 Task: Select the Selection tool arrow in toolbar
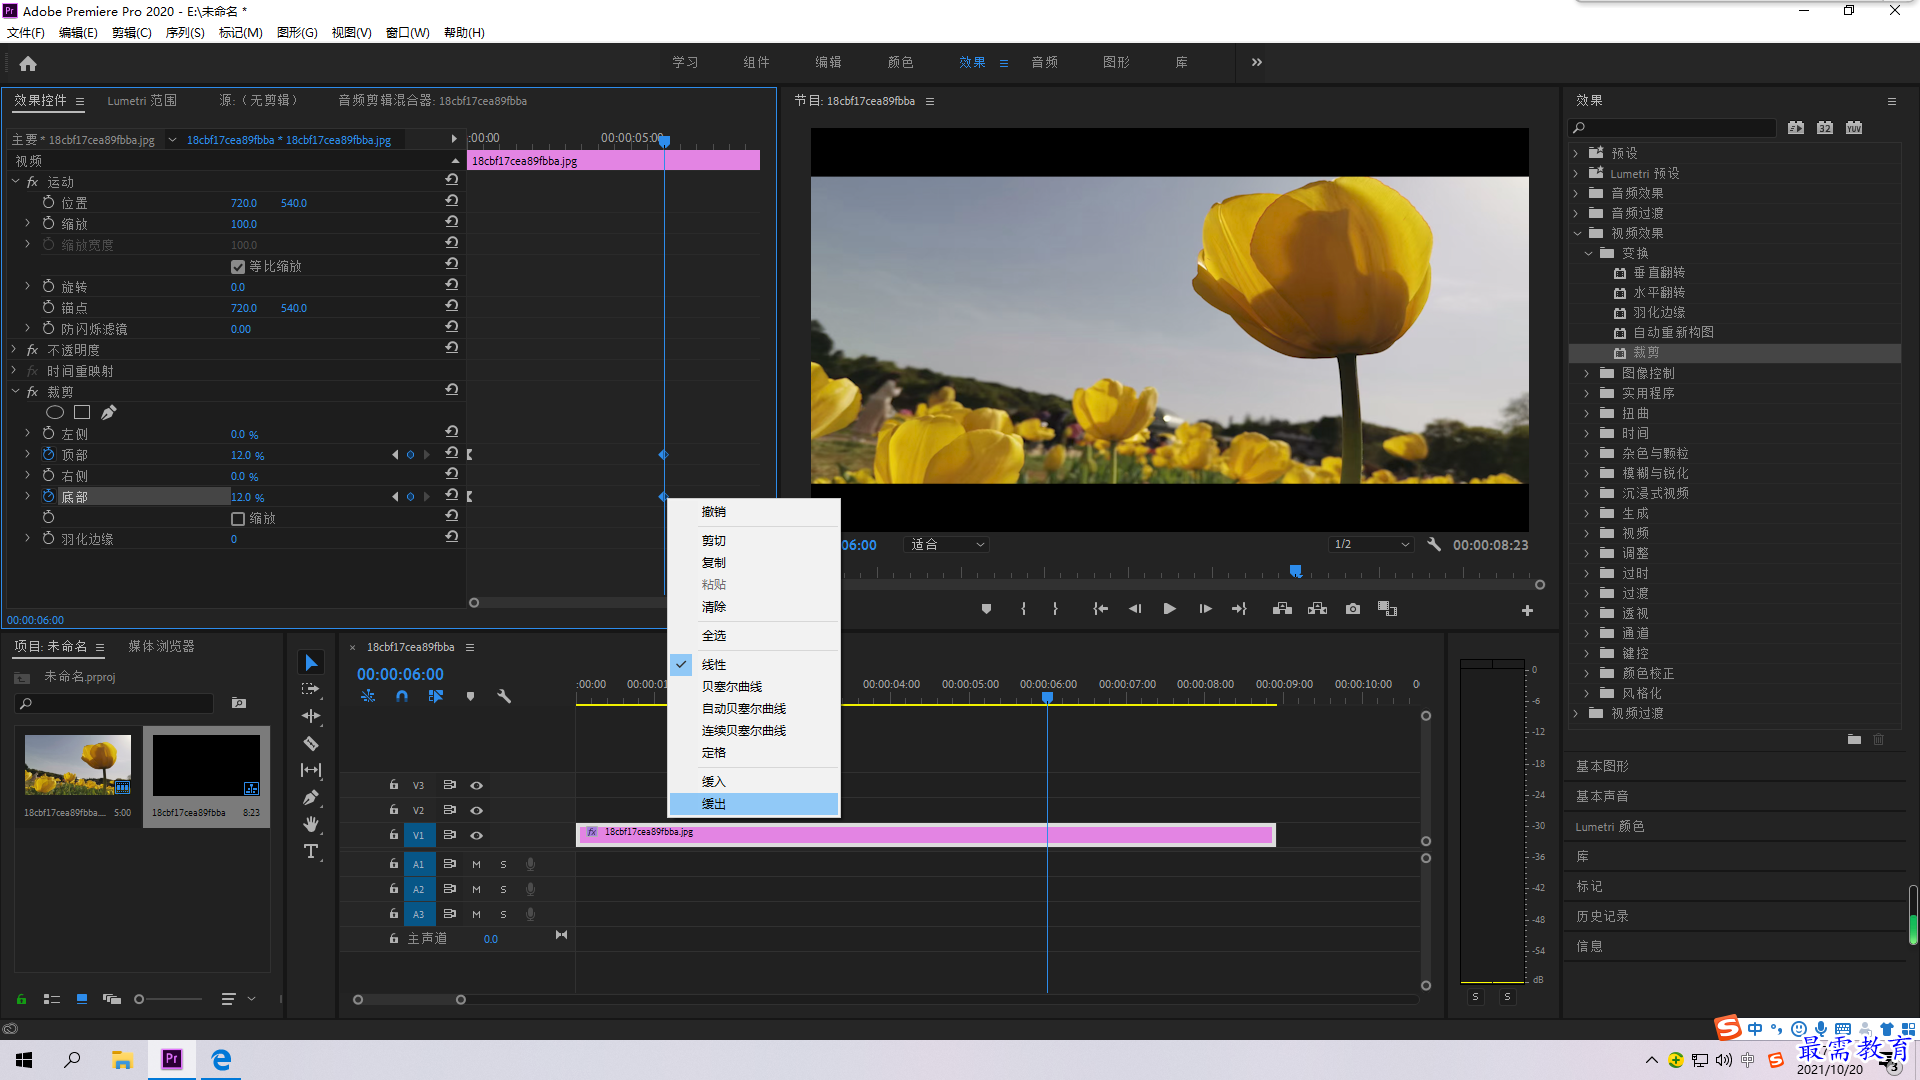[311, 663]
